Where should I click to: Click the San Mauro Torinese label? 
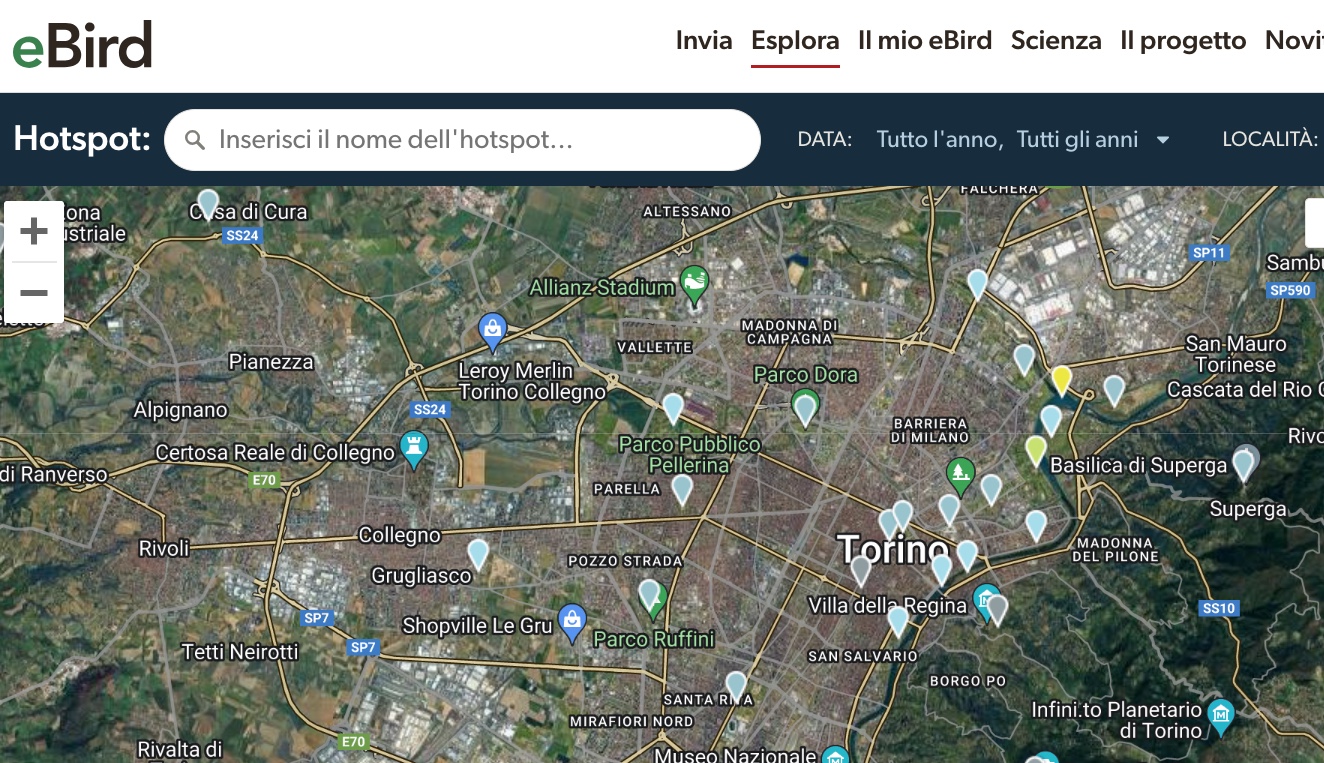click(x=1236, y=354)
